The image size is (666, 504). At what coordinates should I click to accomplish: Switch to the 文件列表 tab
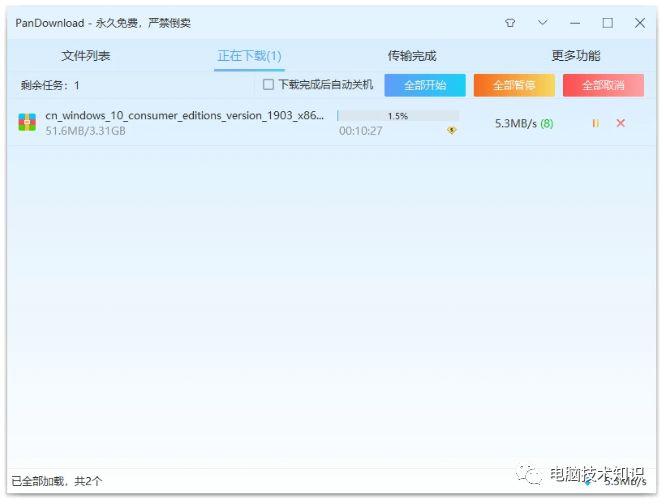[x=86, y=56]
